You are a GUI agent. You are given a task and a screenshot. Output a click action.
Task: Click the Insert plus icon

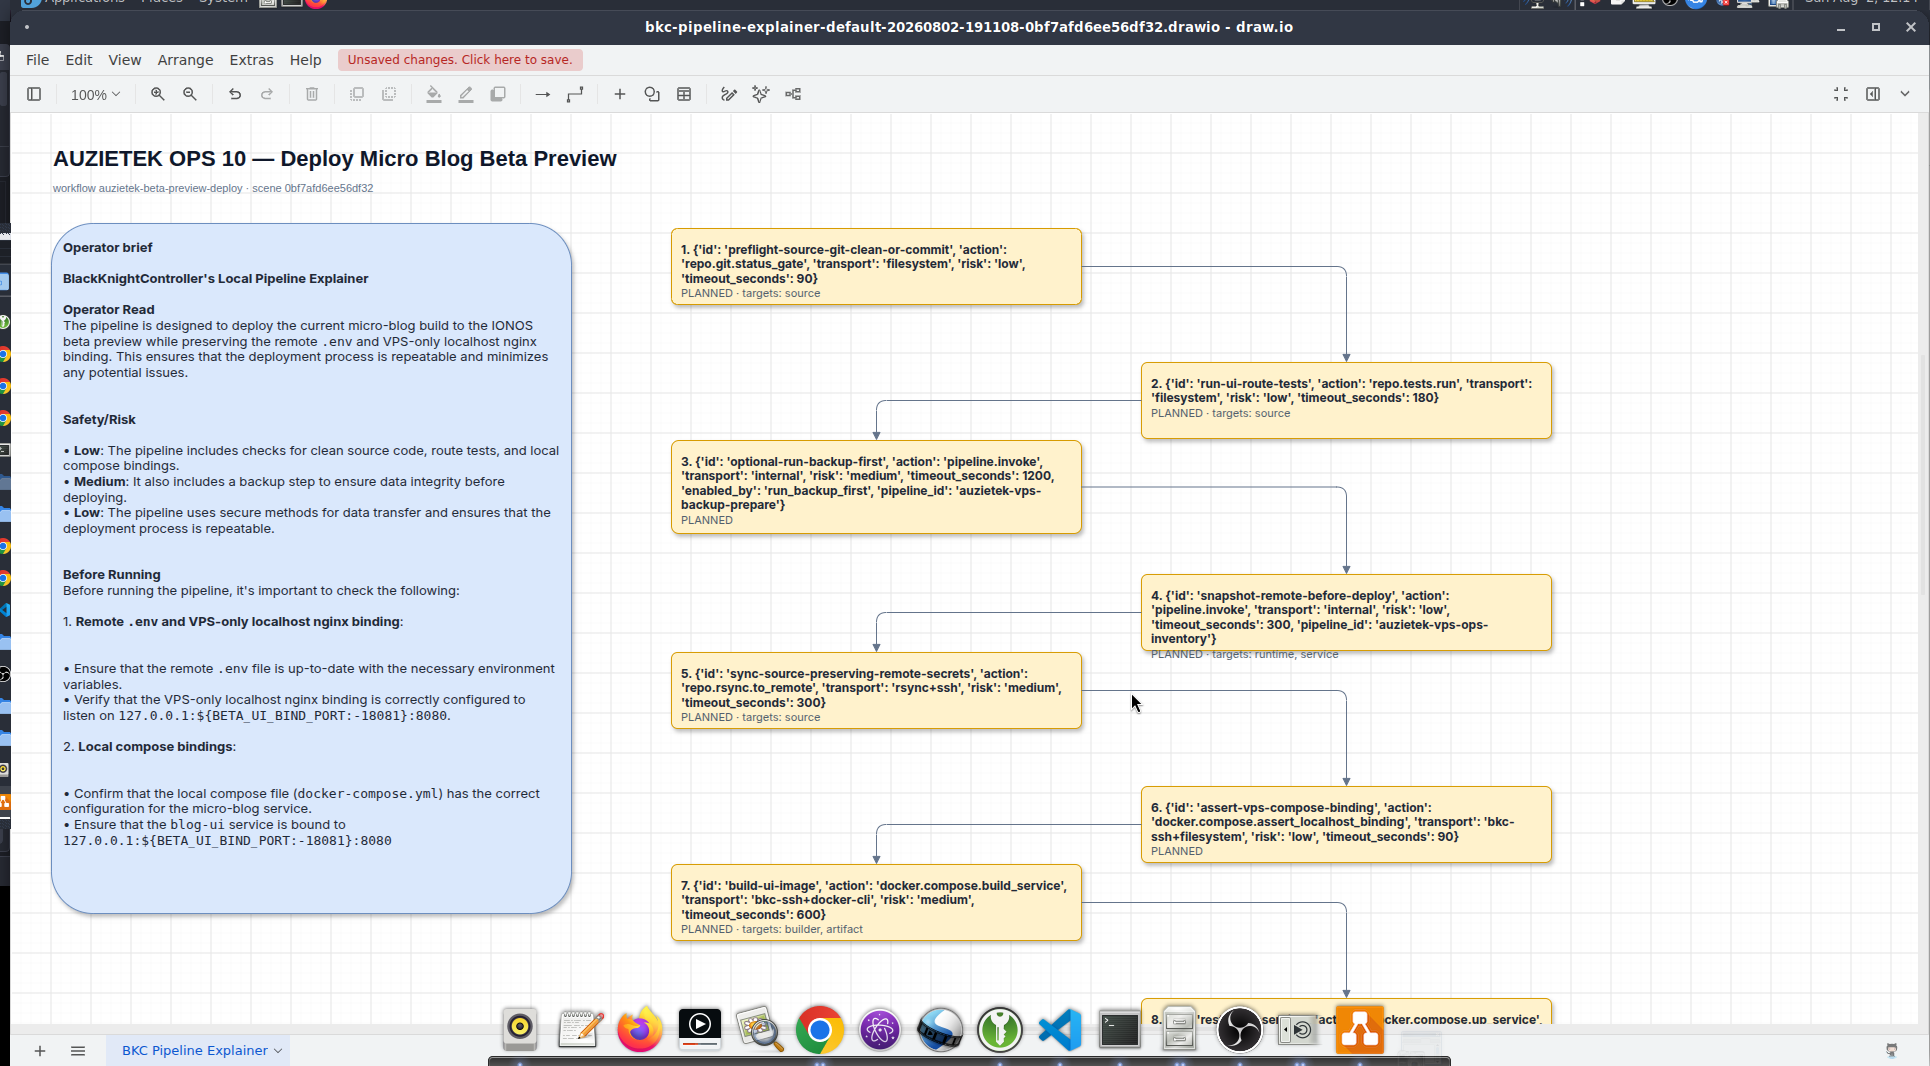(x=620, y=94)
